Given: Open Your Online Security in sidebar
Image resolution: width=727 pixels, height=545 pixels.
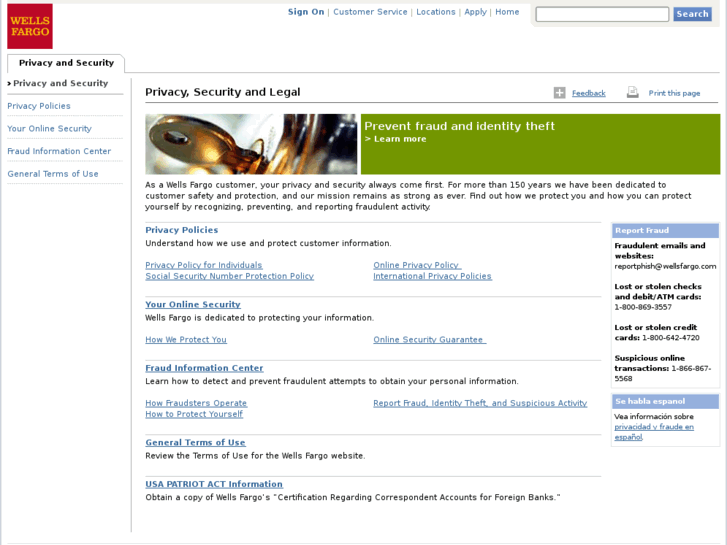Looking at the screenshot, I should tap(50, 129).
